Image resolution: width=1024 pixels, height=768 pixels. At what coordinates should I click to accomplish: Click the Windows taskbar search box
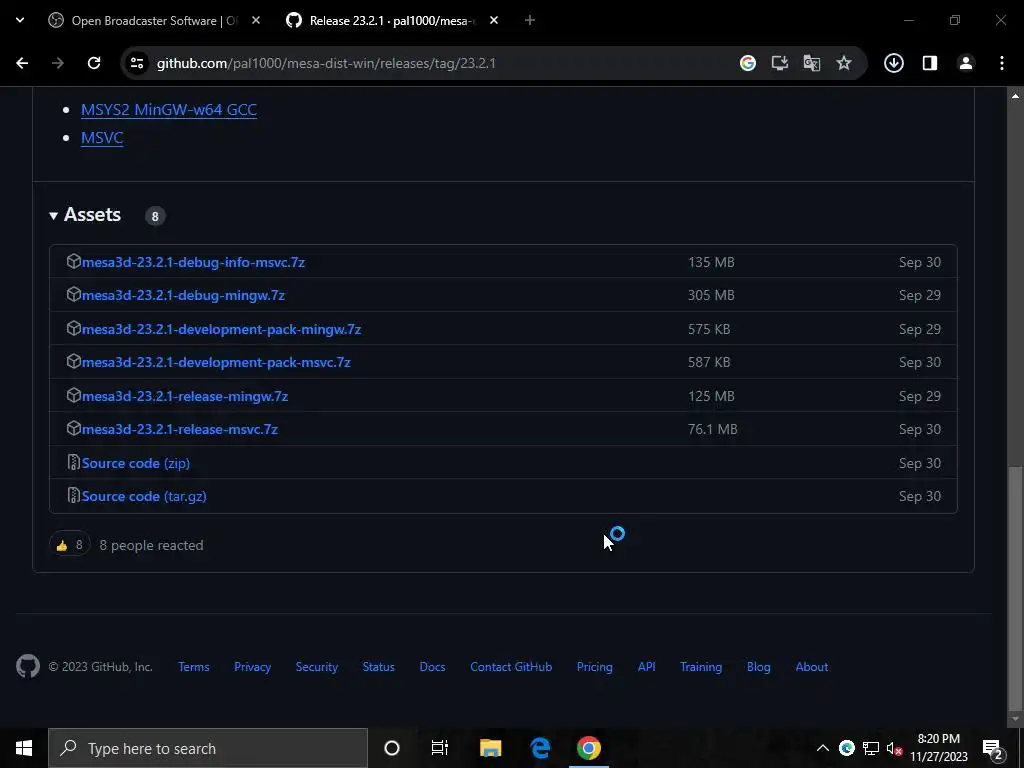[x=208, y=748]
